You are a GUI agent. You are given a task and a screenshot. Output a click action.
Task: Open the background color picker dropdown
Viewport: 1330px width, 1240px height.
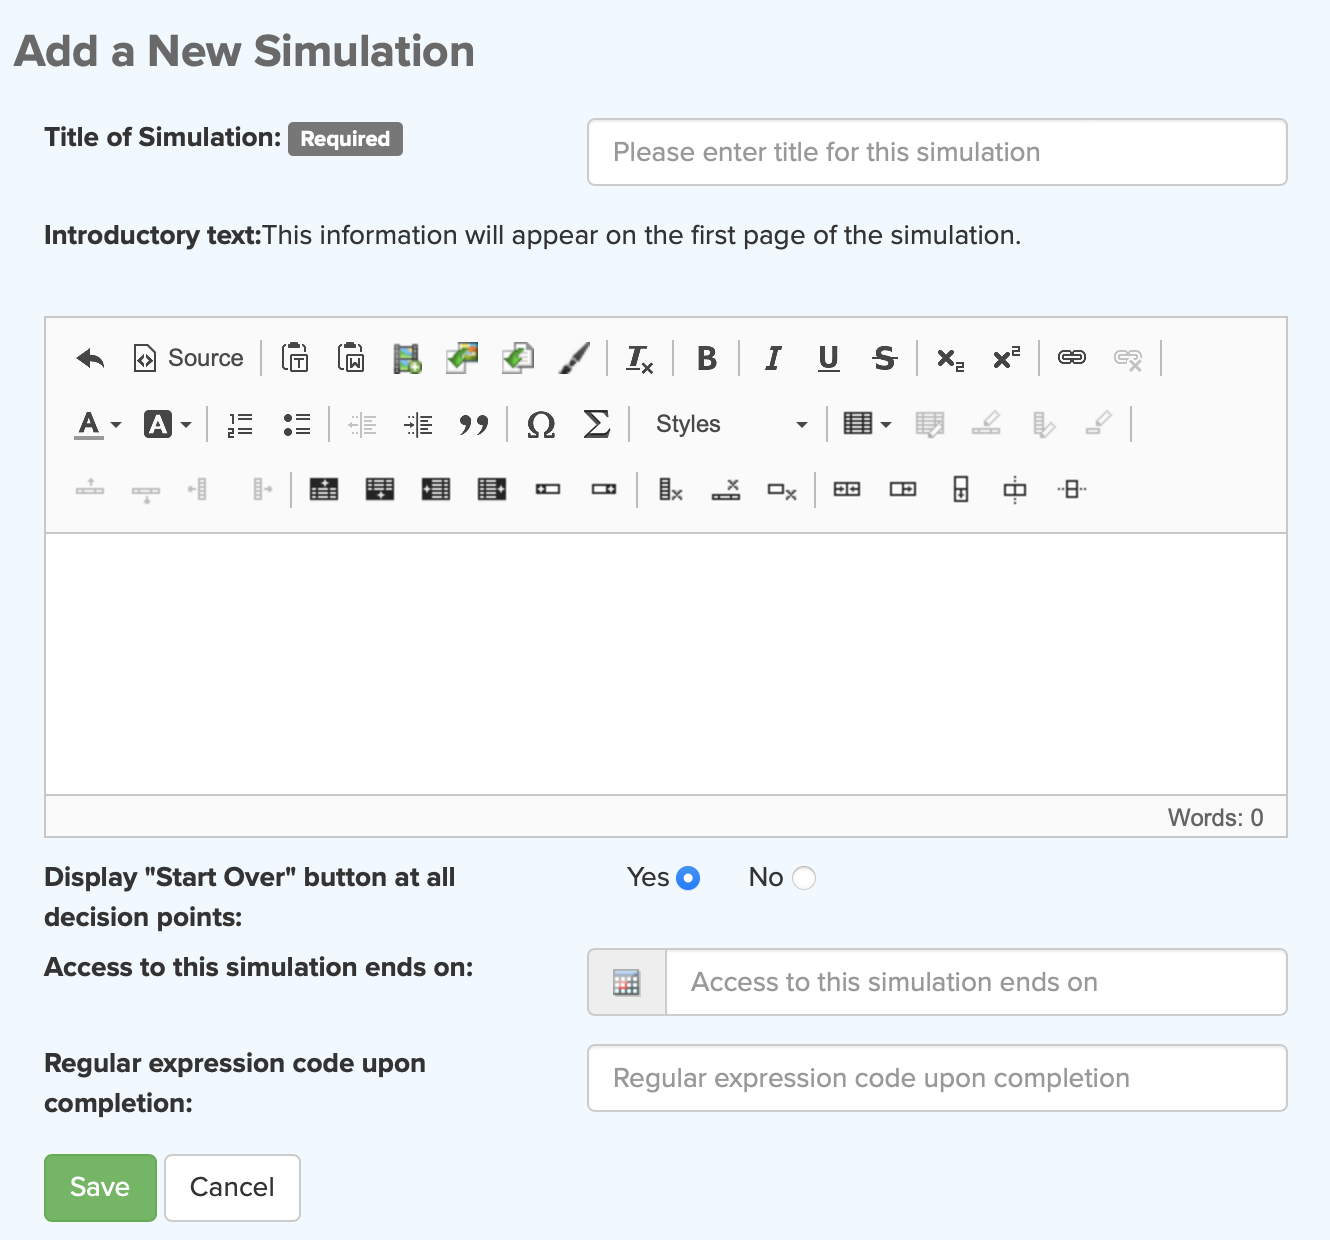tap(167, 425)
